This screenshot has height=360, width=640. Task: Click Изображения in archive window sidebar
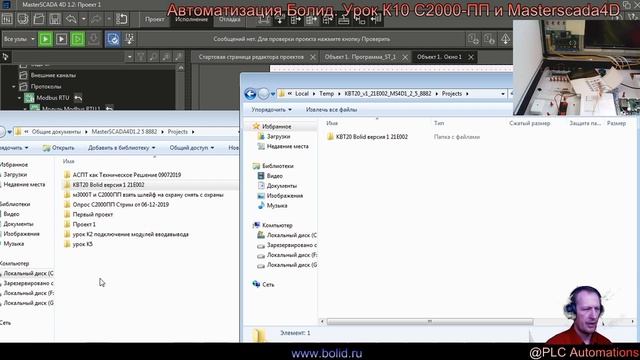click(284, 196)
